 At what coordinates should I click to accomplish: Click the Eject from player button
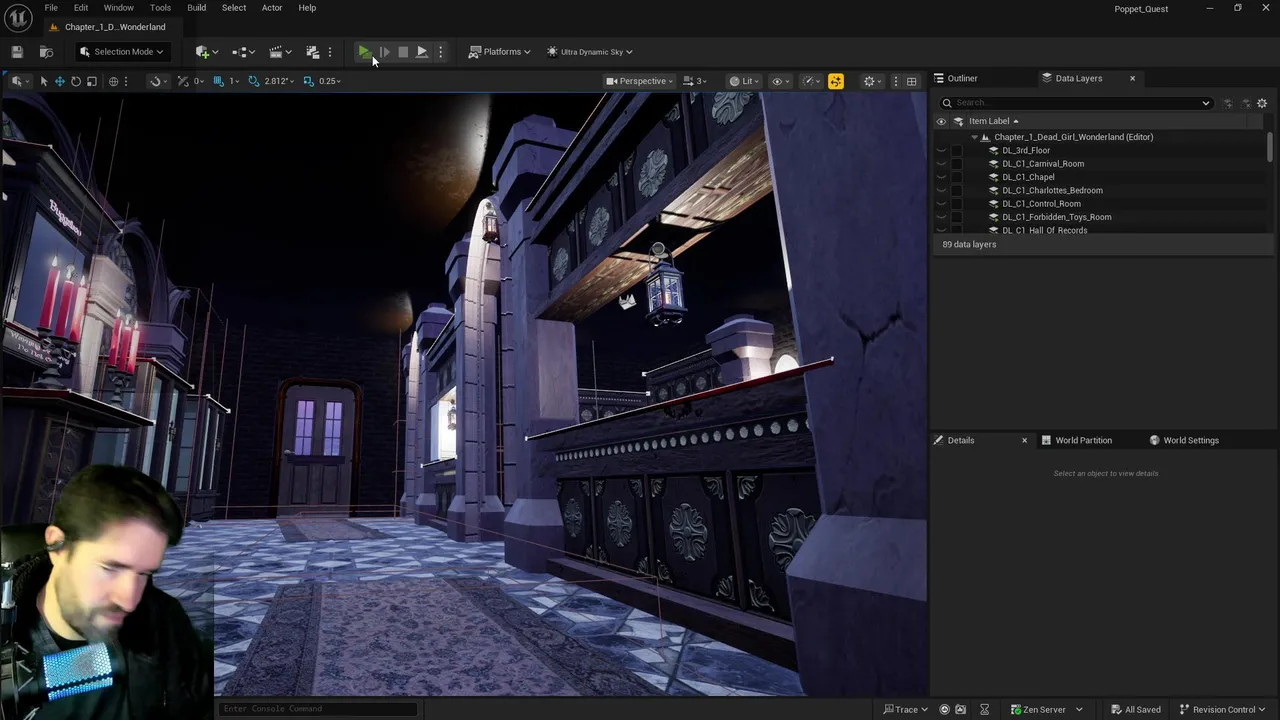coord(422,52)
